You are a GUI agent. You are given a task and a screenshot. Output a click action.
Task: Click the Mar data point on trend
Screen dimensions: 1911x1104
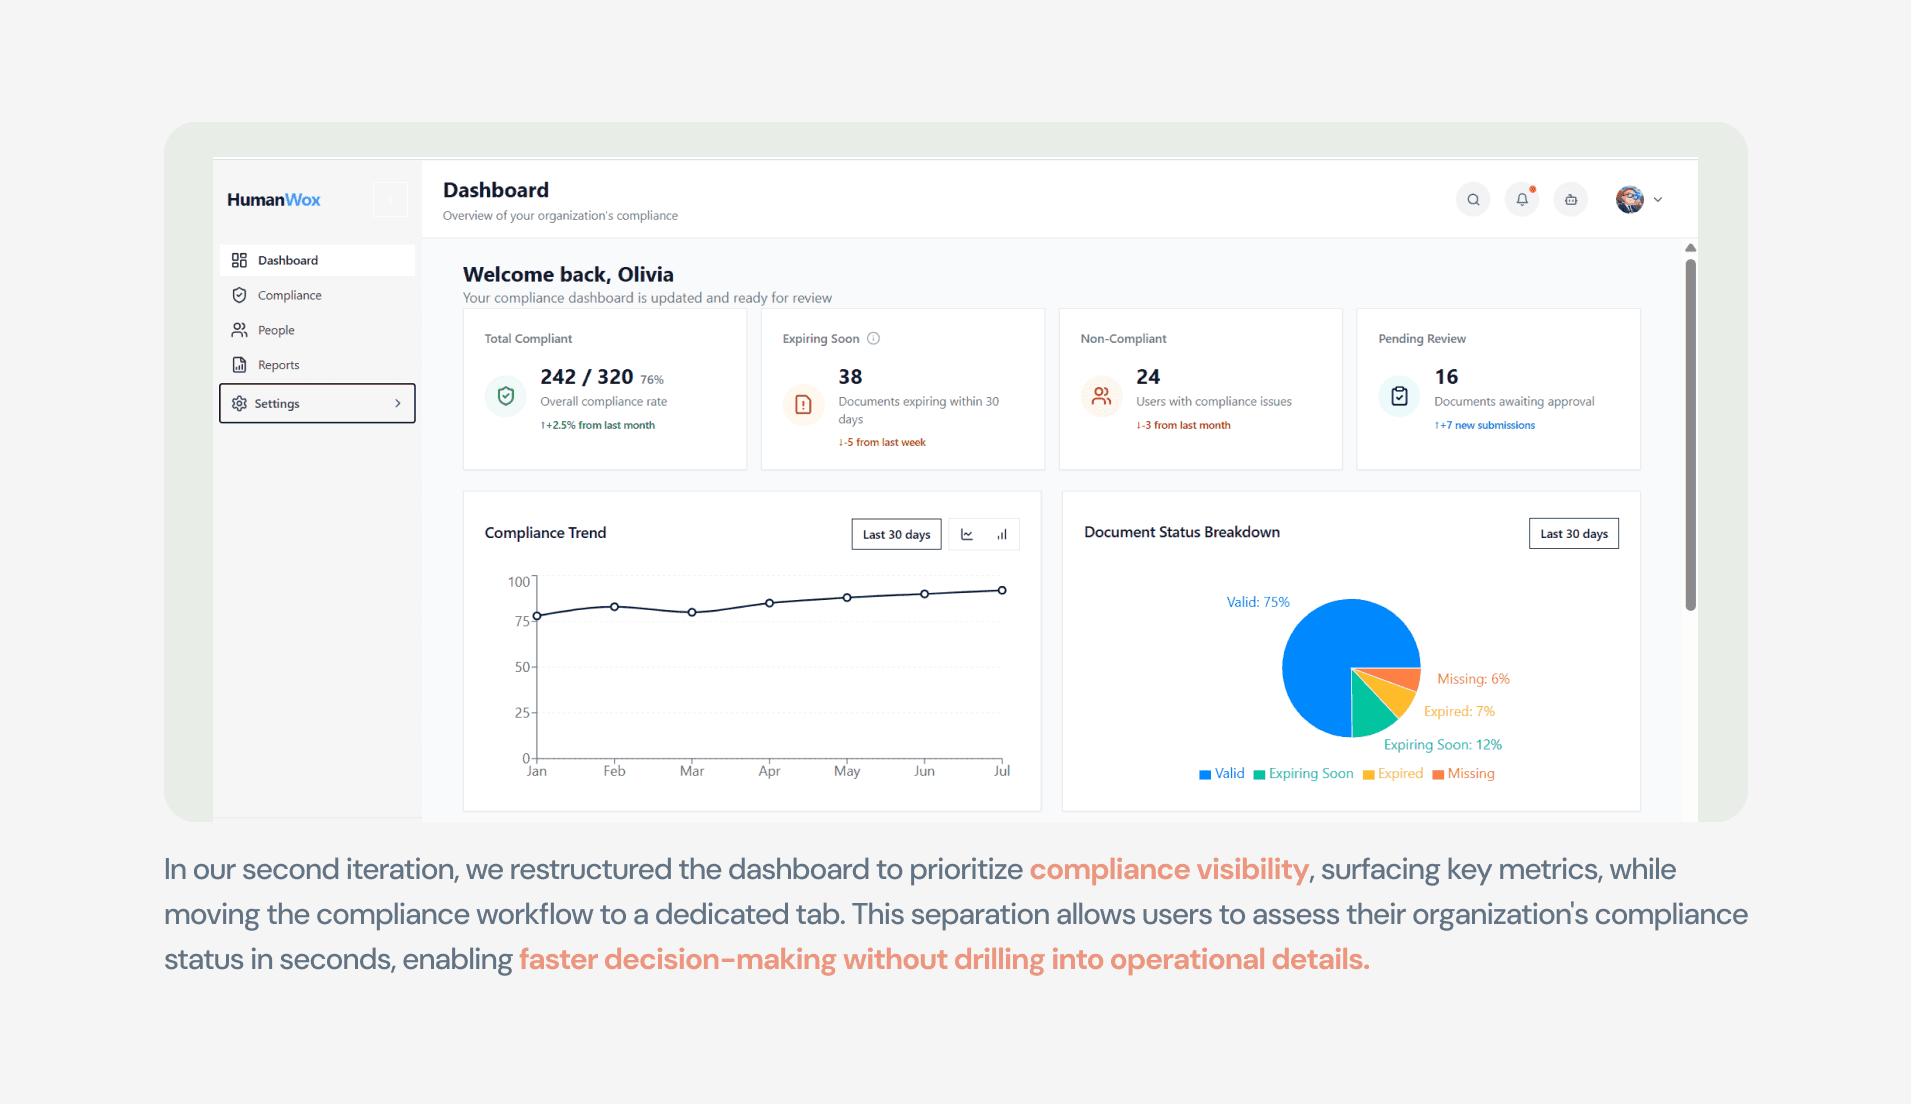click(x=692, y=612)
